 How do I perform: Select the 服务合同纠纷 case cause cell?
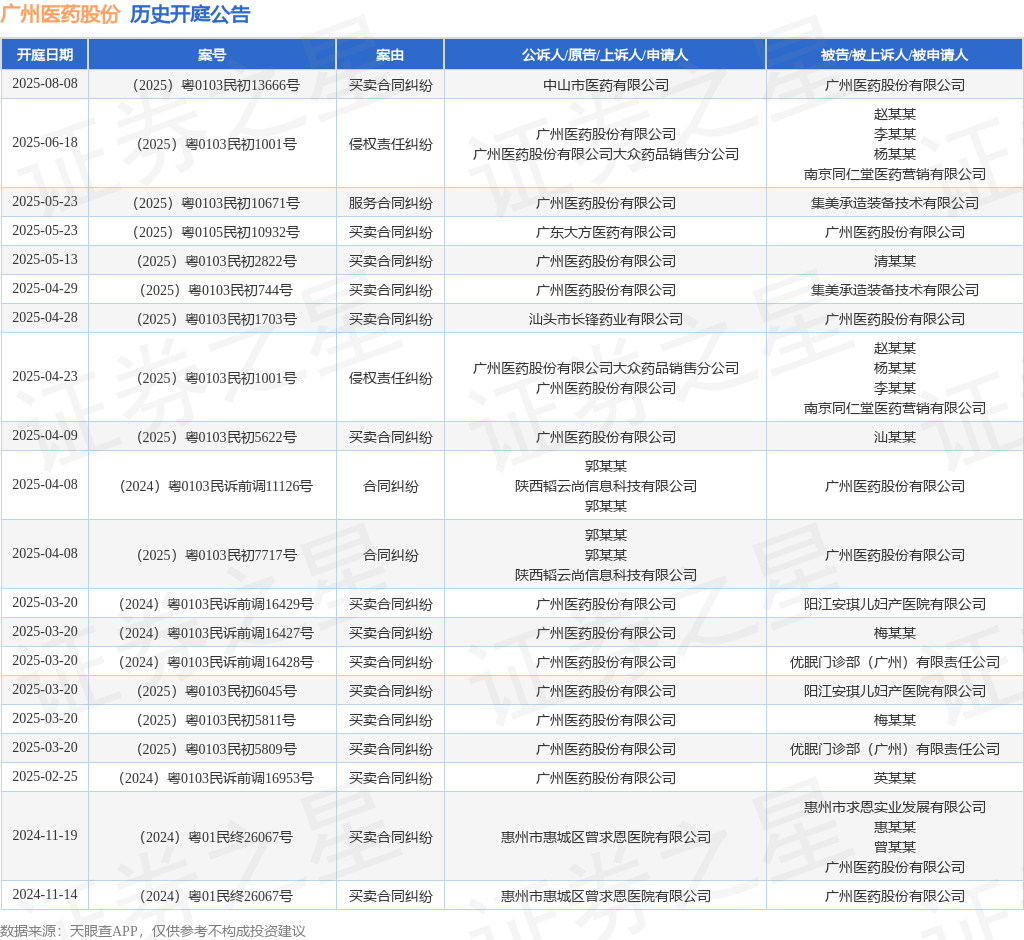(390, 203)
